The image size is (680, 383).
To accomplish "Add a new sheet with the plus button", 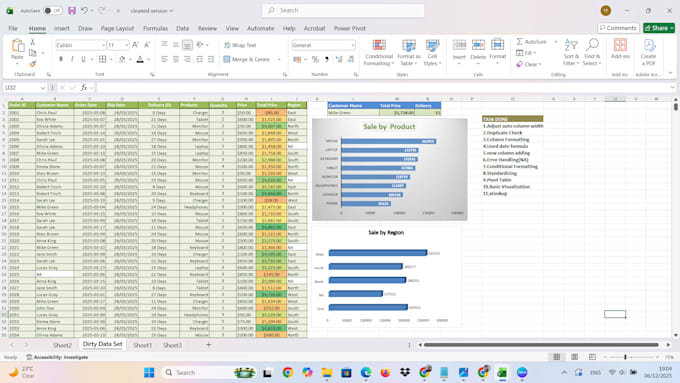I will point(209,345).
